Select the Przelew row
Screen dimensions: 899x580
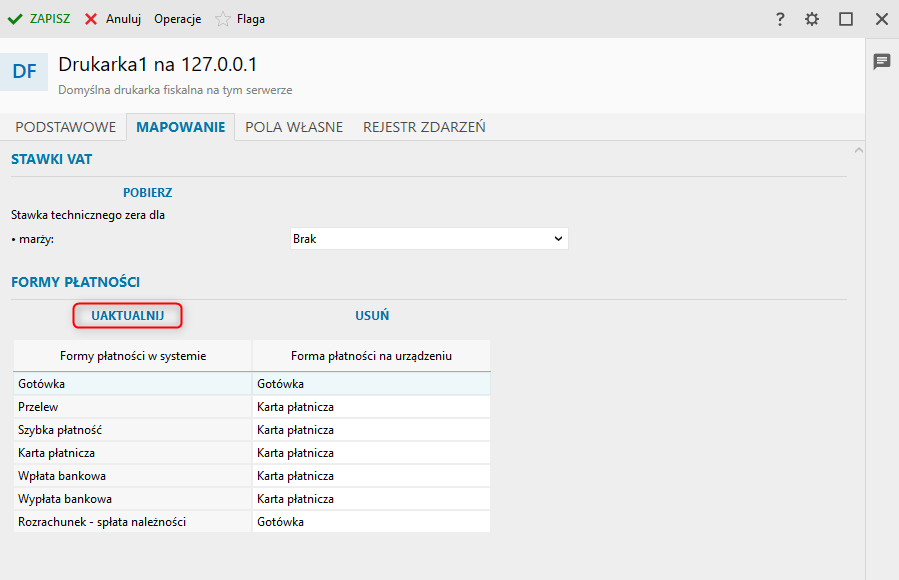tap(133, 407)
